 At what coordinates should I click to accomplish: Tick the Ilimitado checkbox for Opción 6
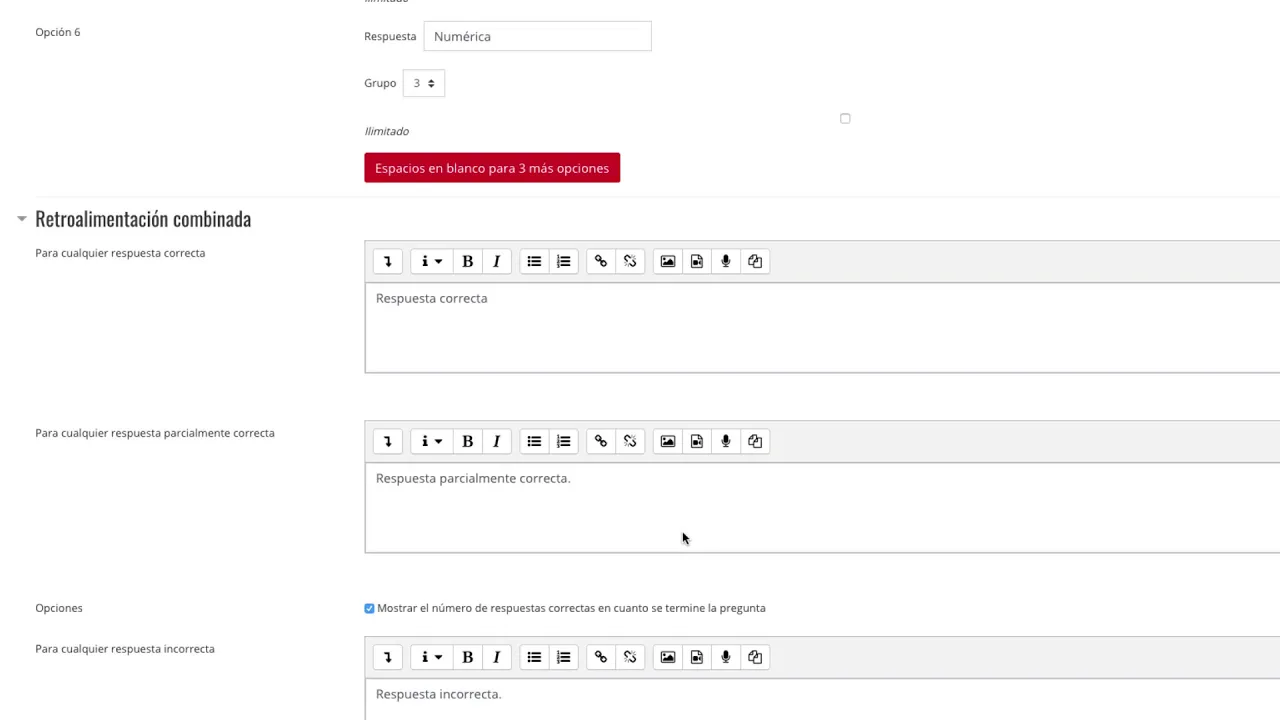(x=845, y=118)
